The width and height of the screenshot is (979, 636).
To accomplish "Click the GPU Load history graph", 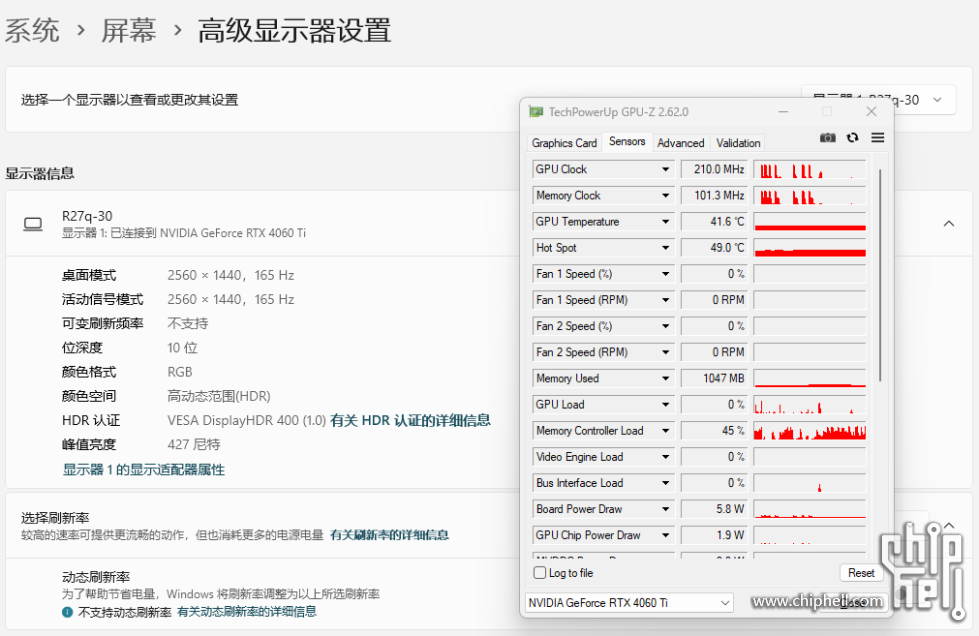I will [810, 405].
